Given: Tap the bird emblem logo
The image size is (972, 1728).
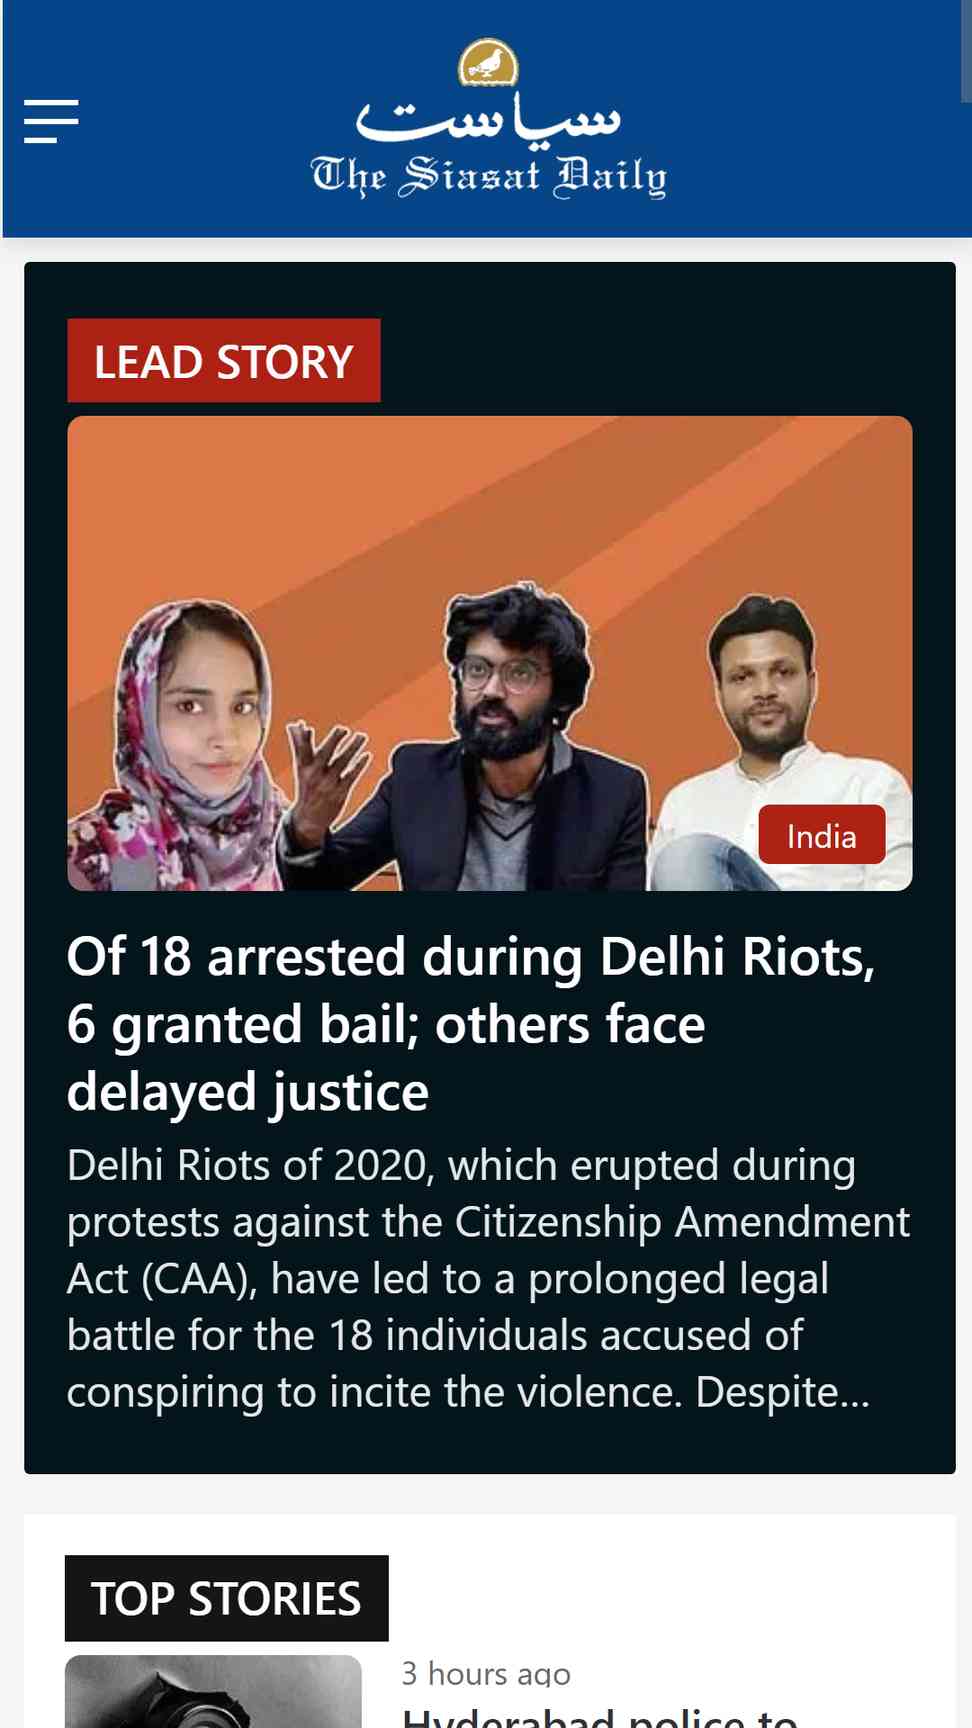Looking at the screenshot, I should coord(488,62).
